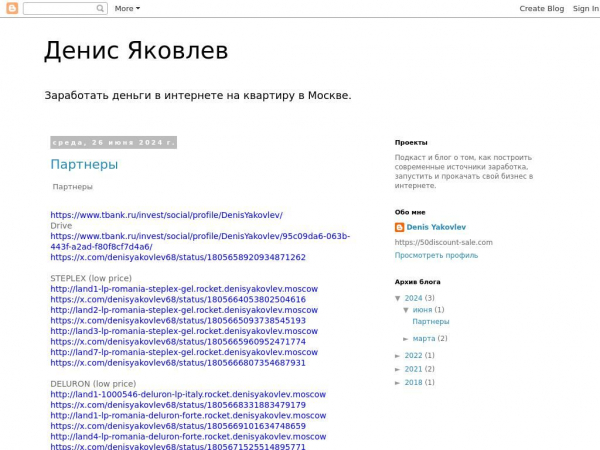Click the Проекты sidebar heading

click(x=411, y=143)
